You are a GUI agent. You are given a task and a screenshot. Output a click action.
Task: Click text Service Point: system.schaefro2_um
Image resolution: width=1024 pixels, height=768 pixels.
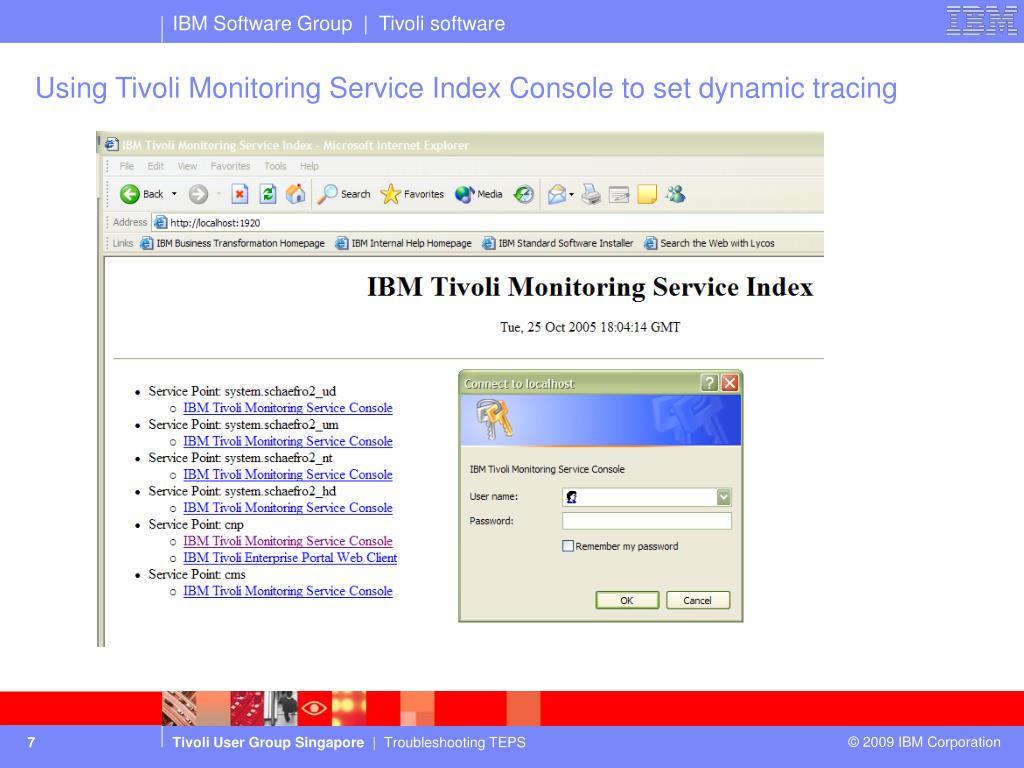pos(244,424)
